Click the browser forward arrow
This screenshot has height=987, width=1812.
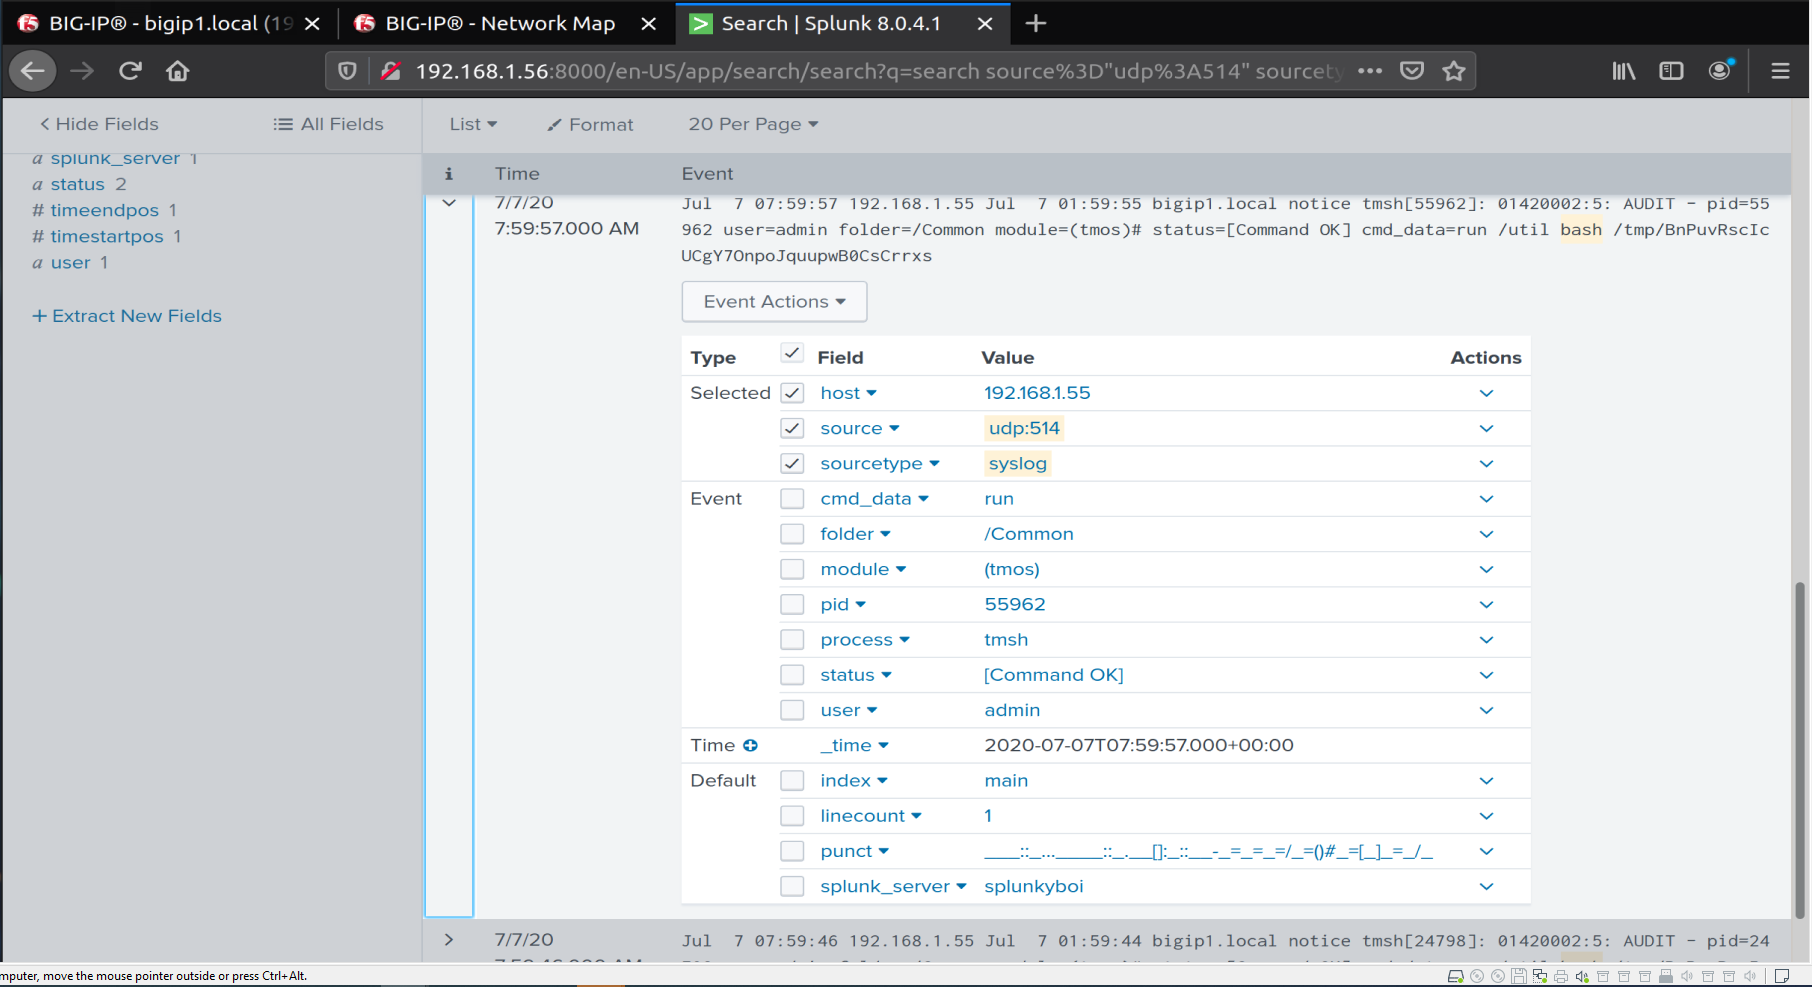coord(82,71)
